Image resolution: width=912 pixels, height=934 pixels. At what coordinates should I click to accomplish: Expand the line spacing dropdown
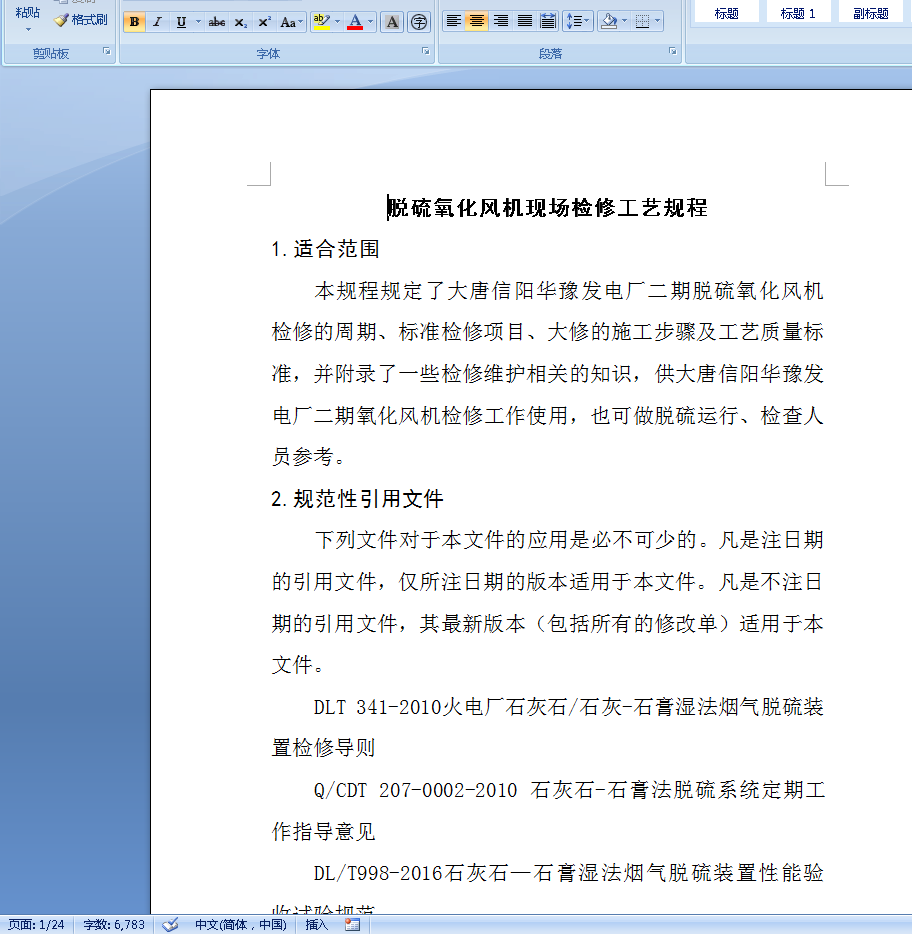587,21
